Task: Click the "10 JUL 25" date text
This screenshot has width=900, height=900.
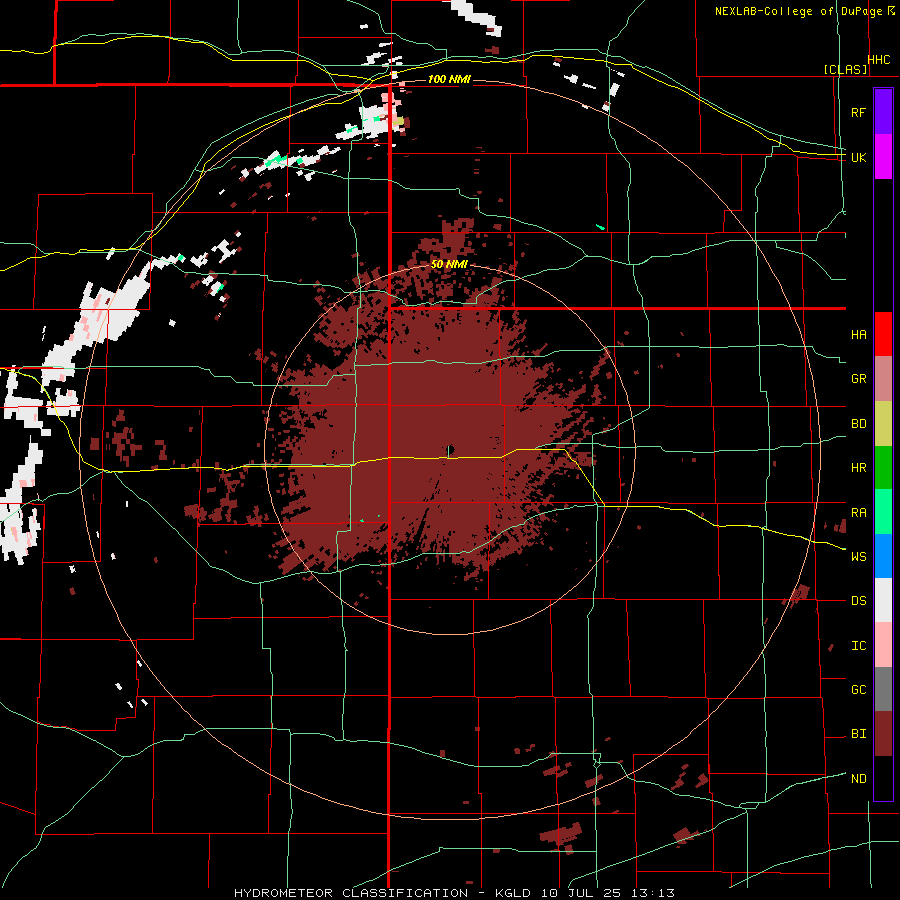Action: coord(581,893)
